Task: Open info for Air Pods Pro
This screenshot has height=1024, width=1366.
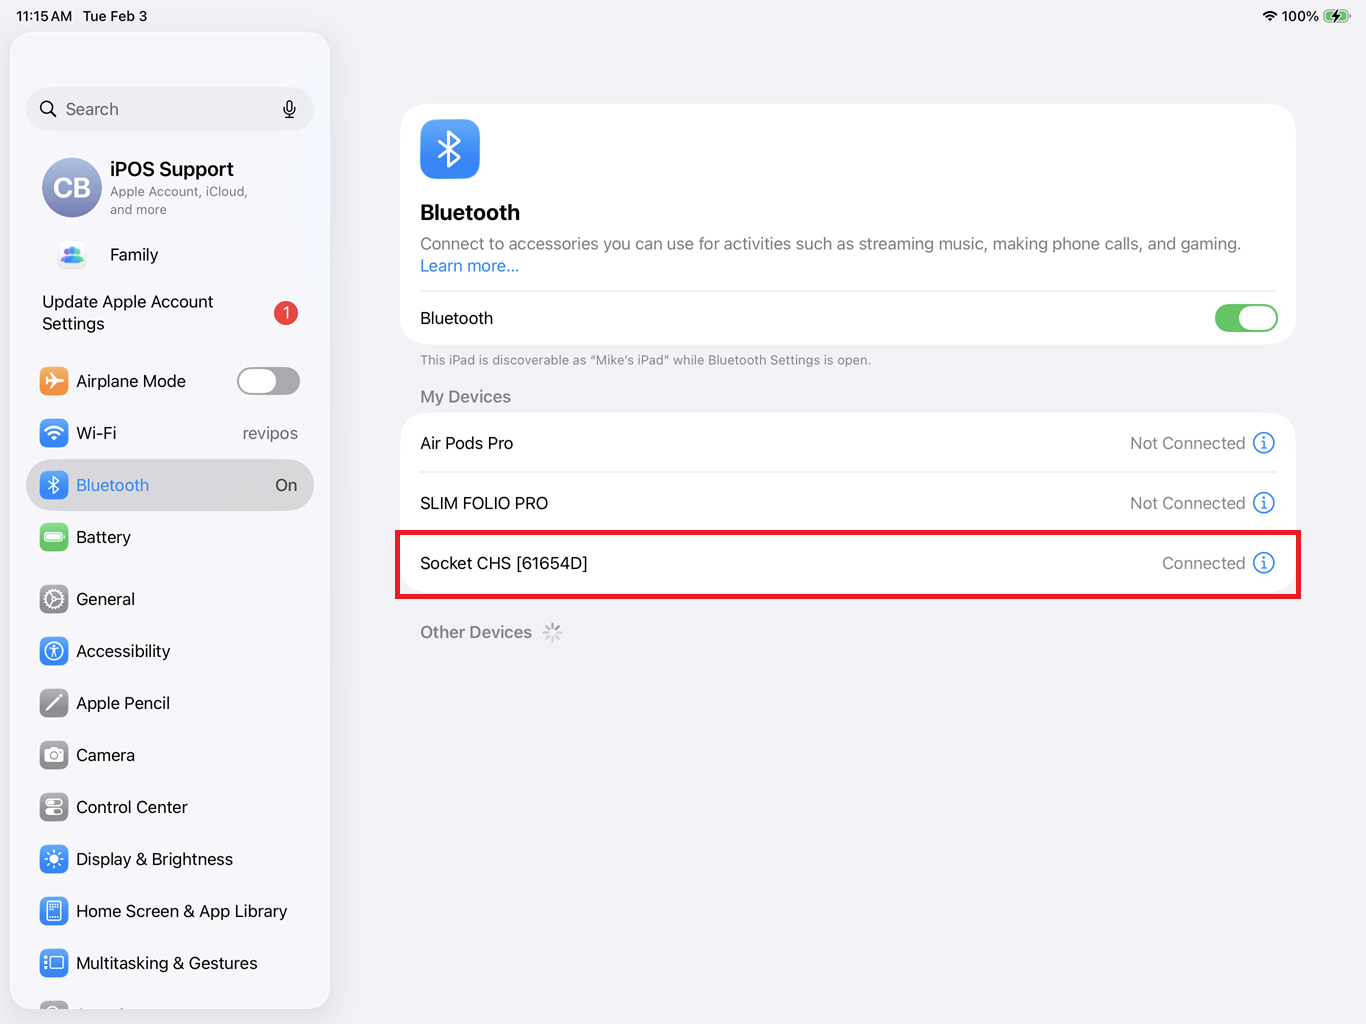Action: click(x=1264, y=443)
